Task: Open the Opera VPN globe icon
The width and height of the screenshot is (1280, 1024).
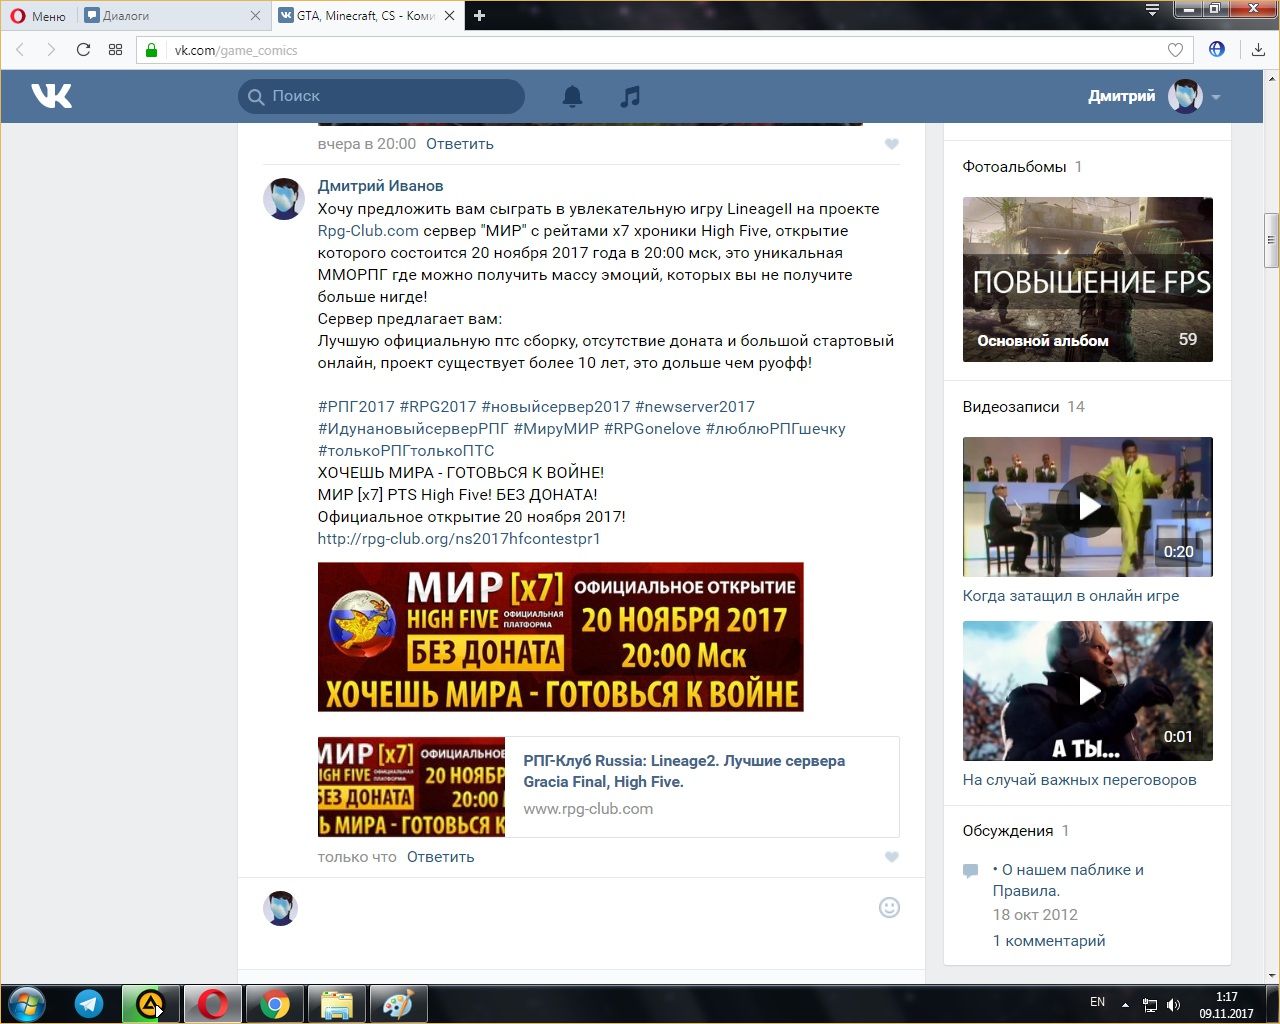Action: pos(1217,49)
